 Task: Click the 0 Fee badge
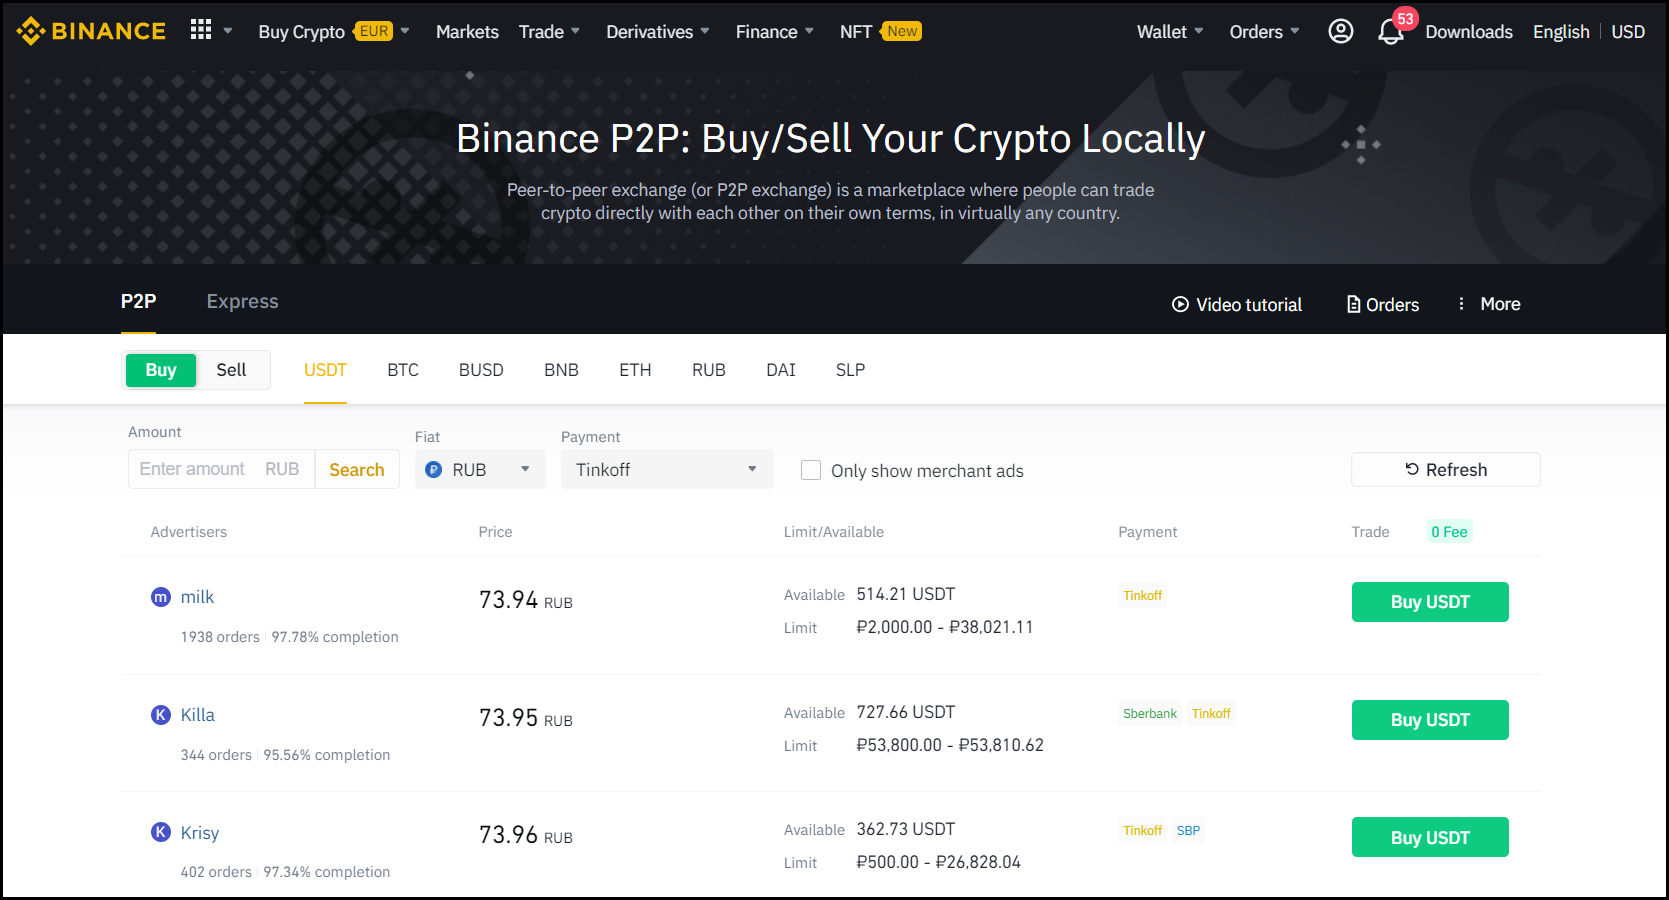point(1449,532)
